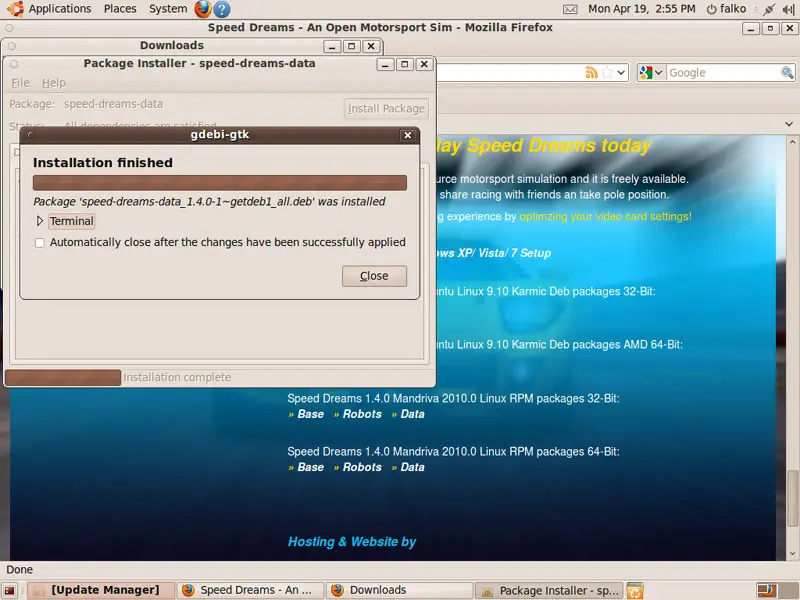Open the Data link under Mandriva 32-Bit packages

click(x=412, y=414)
